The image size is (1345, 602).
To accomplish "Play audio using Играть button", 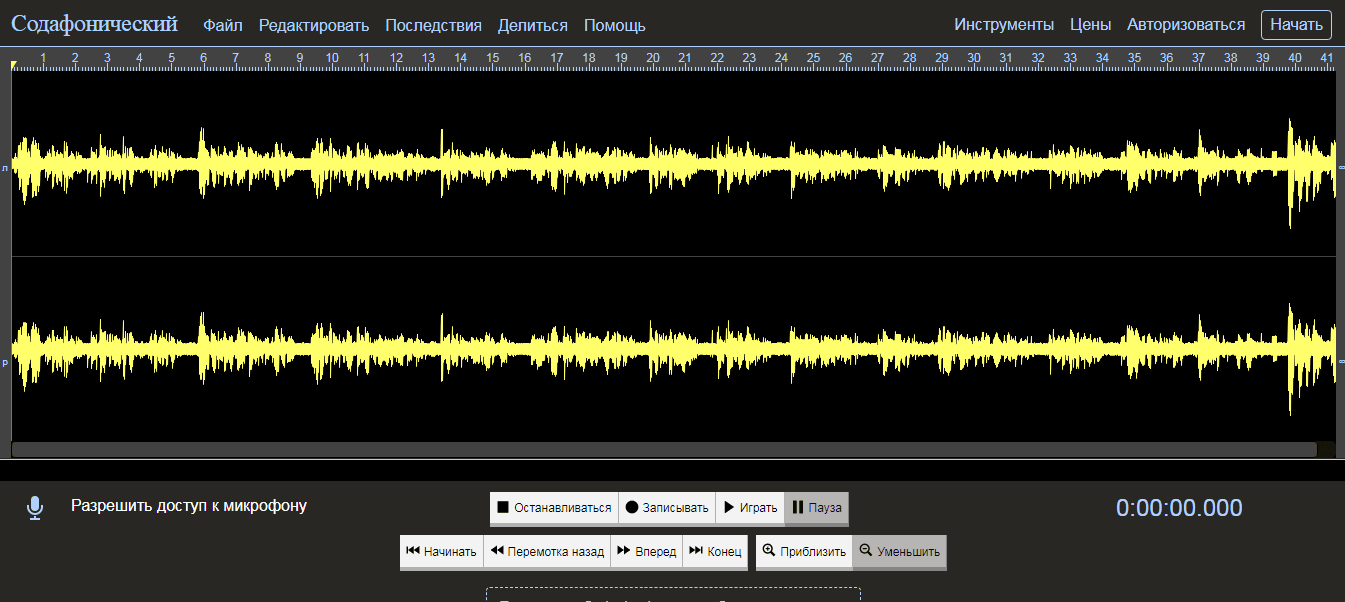I will pyautogui.click(x=749, y=508).
